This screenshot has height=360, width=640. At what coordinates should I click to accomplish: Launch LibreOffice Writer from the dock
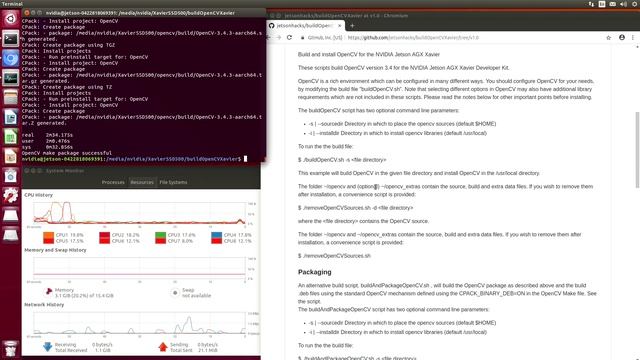(x=11, y=117)
